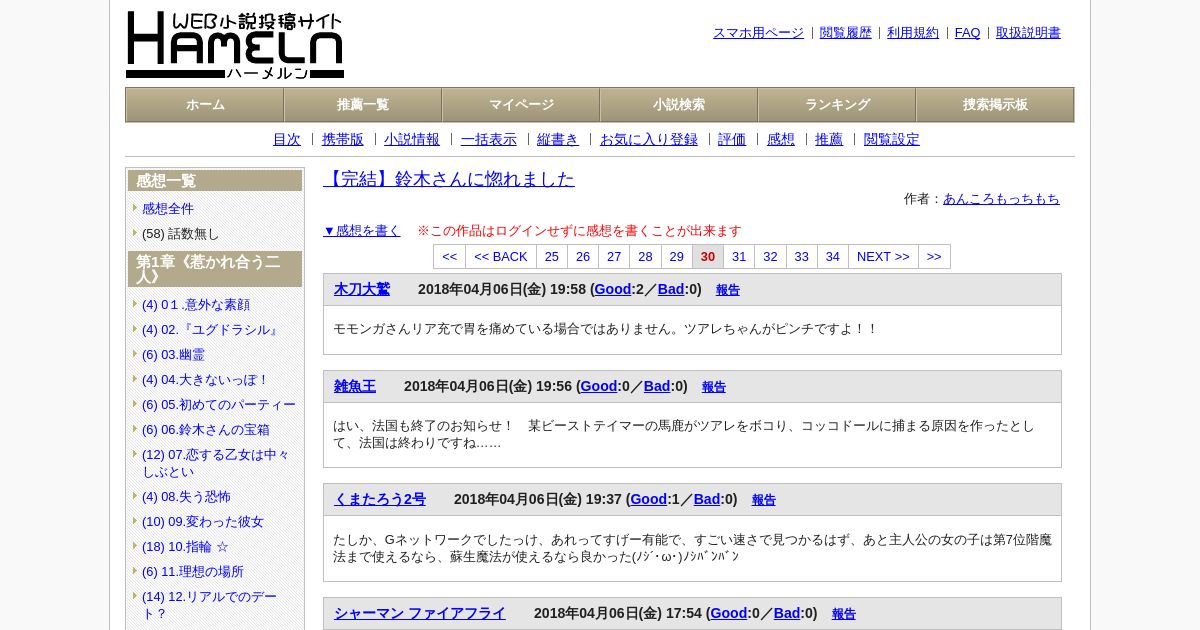1200x630 pixels.
Task: Switch to the 携帯版 view
Action: coord(343,139)
